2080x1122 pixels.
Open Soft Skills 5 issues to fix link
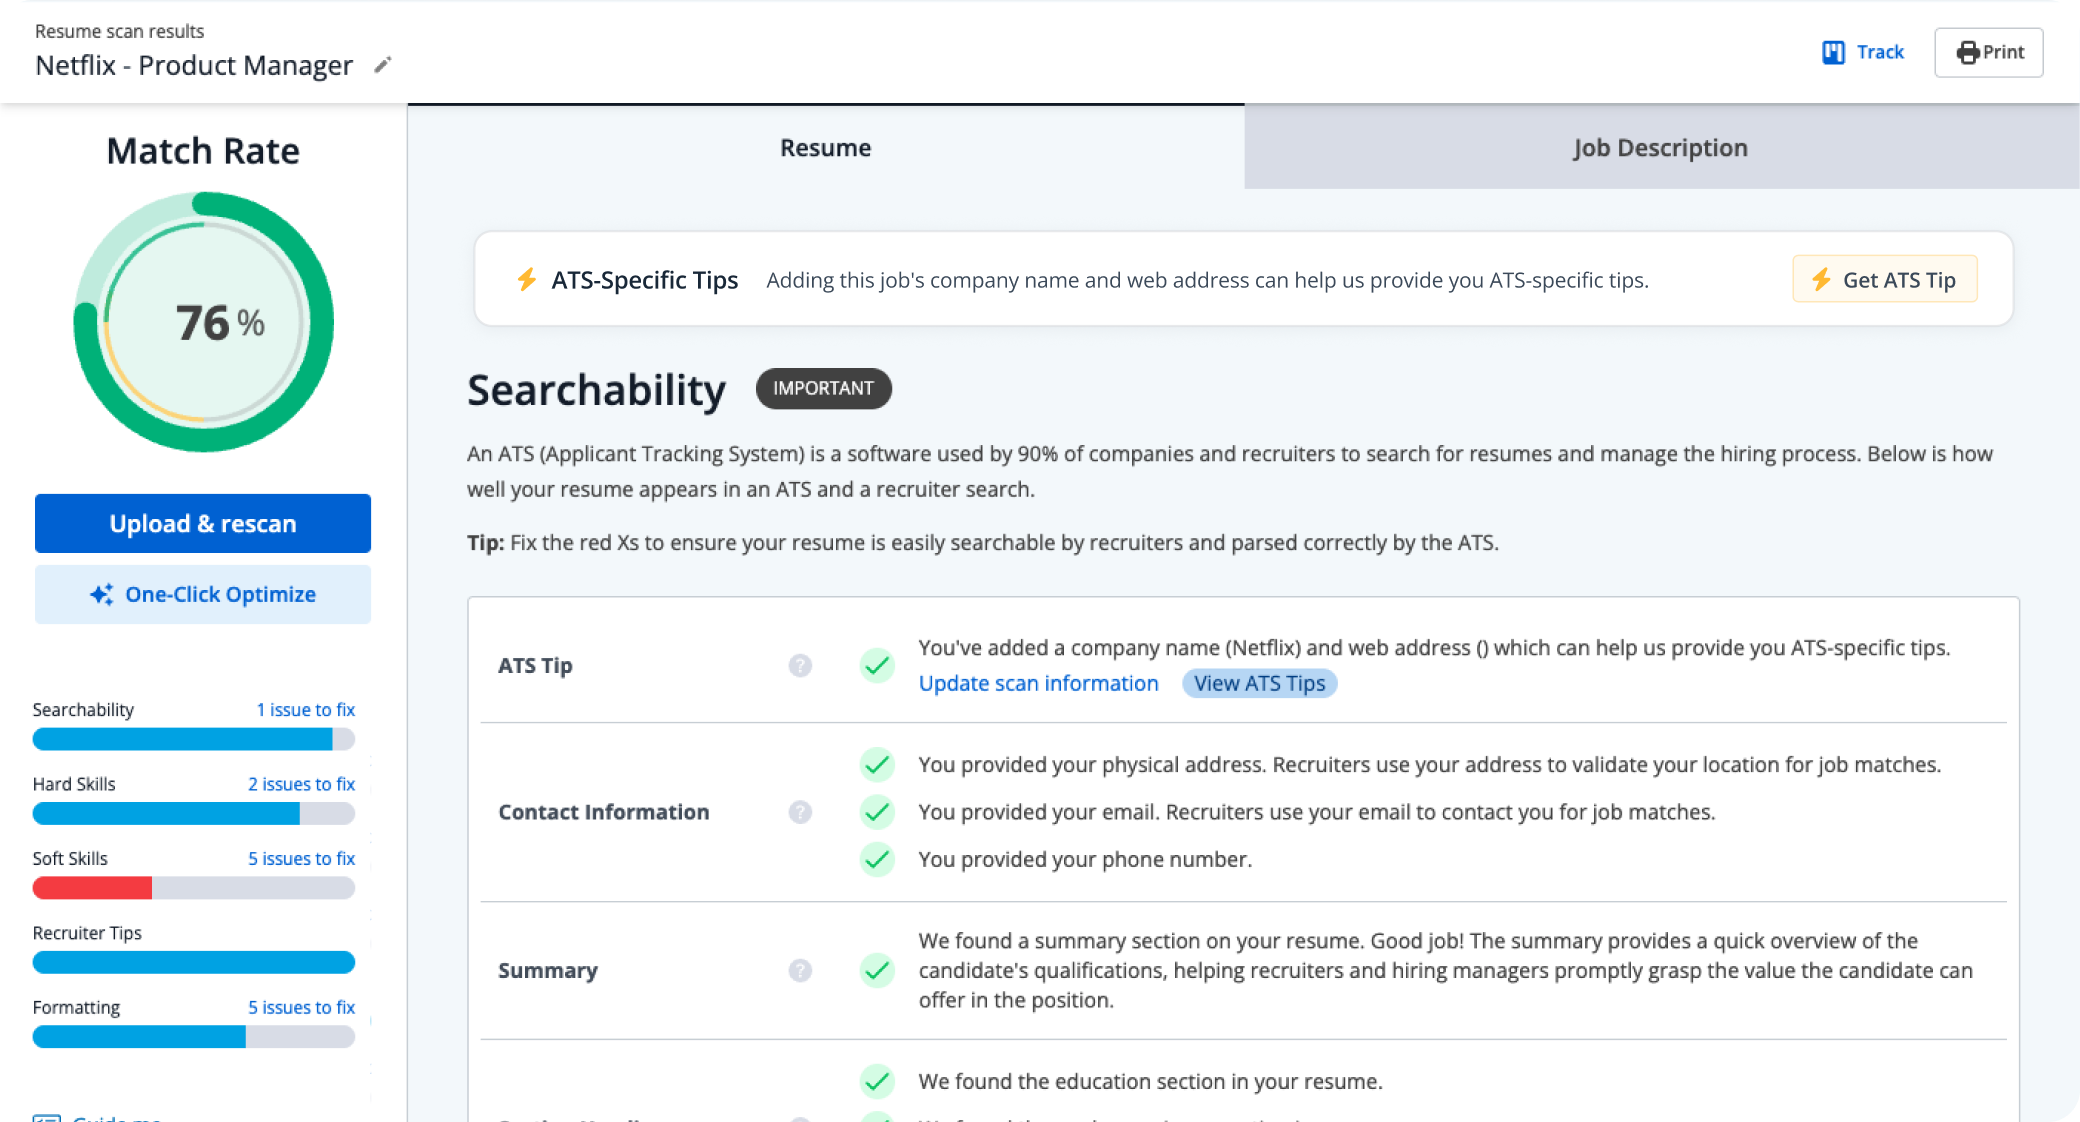pyautogui.click(x=301, y=858)
